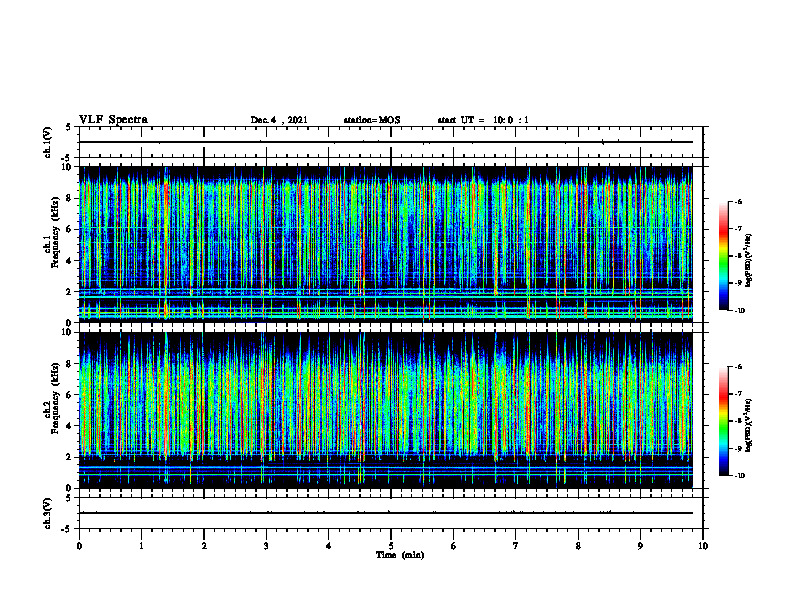Click the "-6" tick on ch.1 colorbar
The image size is (792, 612).
pos(738,202)
